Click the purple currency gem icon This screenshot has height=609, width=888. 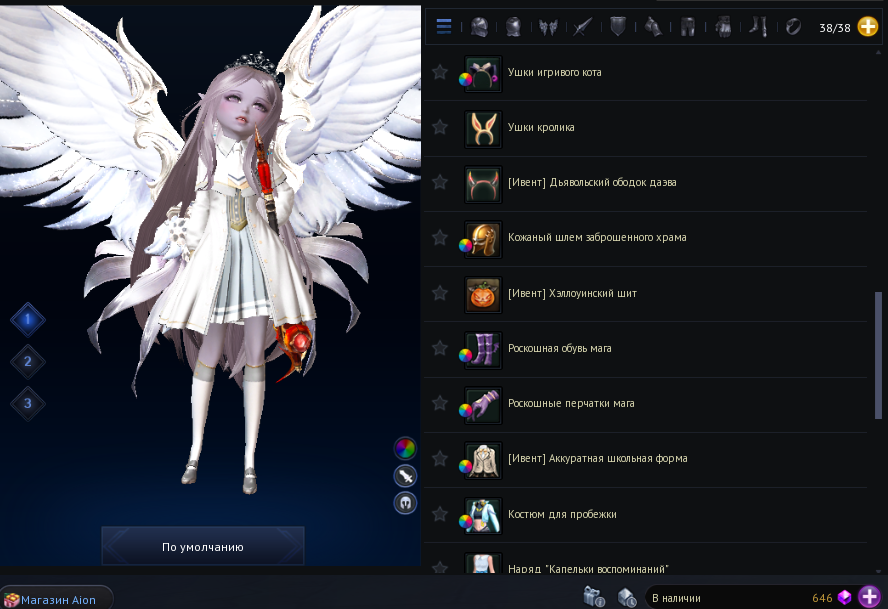844,597
